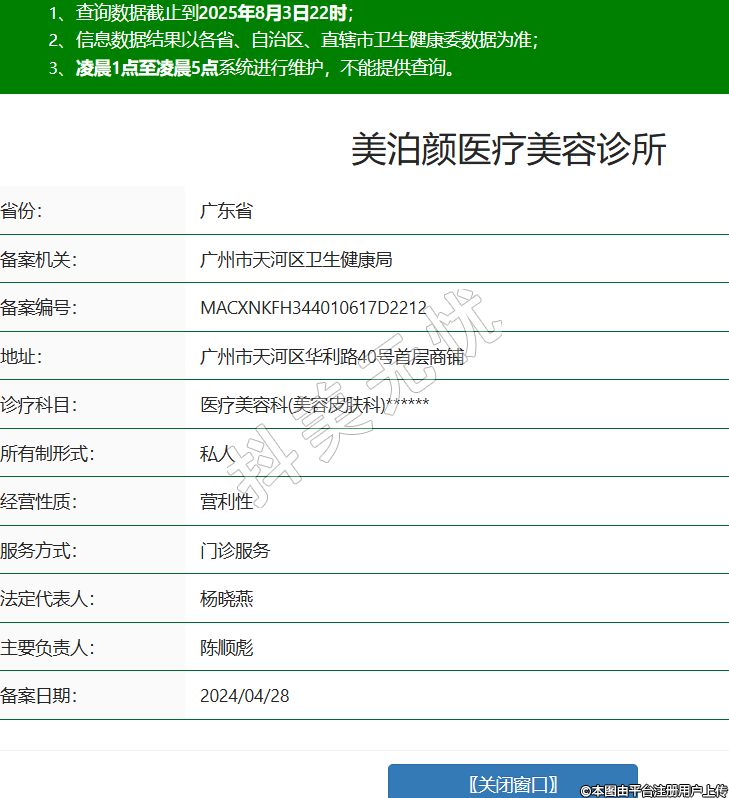
Task: Click the clinic title 美泊颜医疗美容诊所
Action: pos(508,150)
